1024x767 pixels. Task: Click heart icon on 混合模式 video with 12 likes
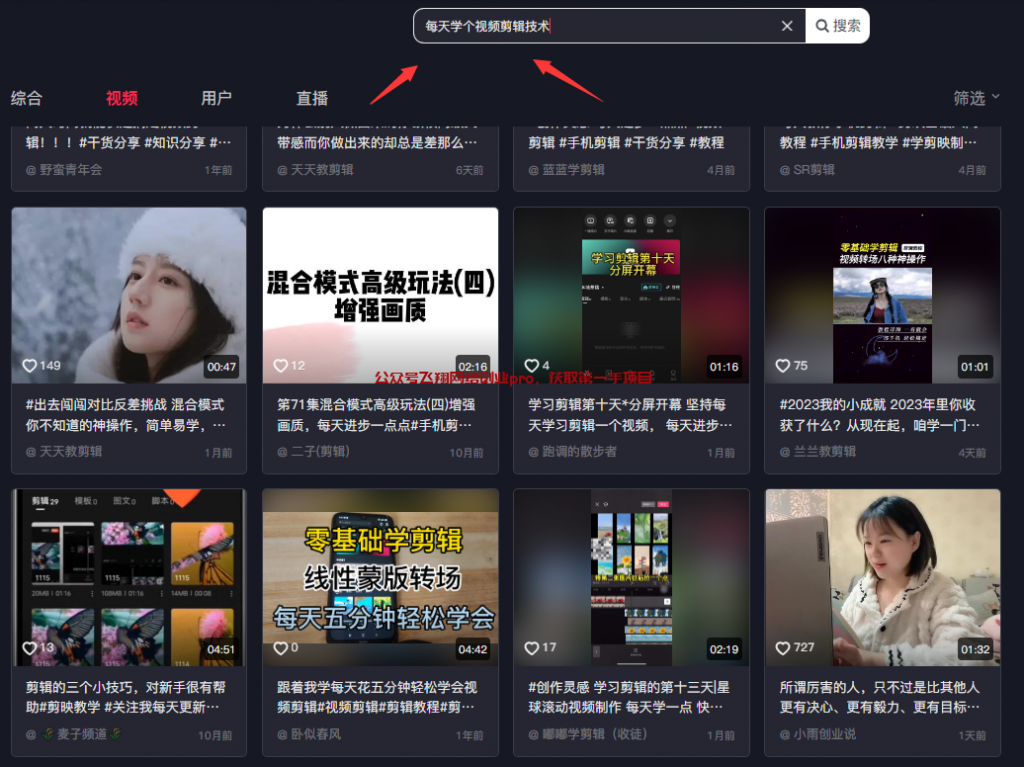tap(281, 366)
